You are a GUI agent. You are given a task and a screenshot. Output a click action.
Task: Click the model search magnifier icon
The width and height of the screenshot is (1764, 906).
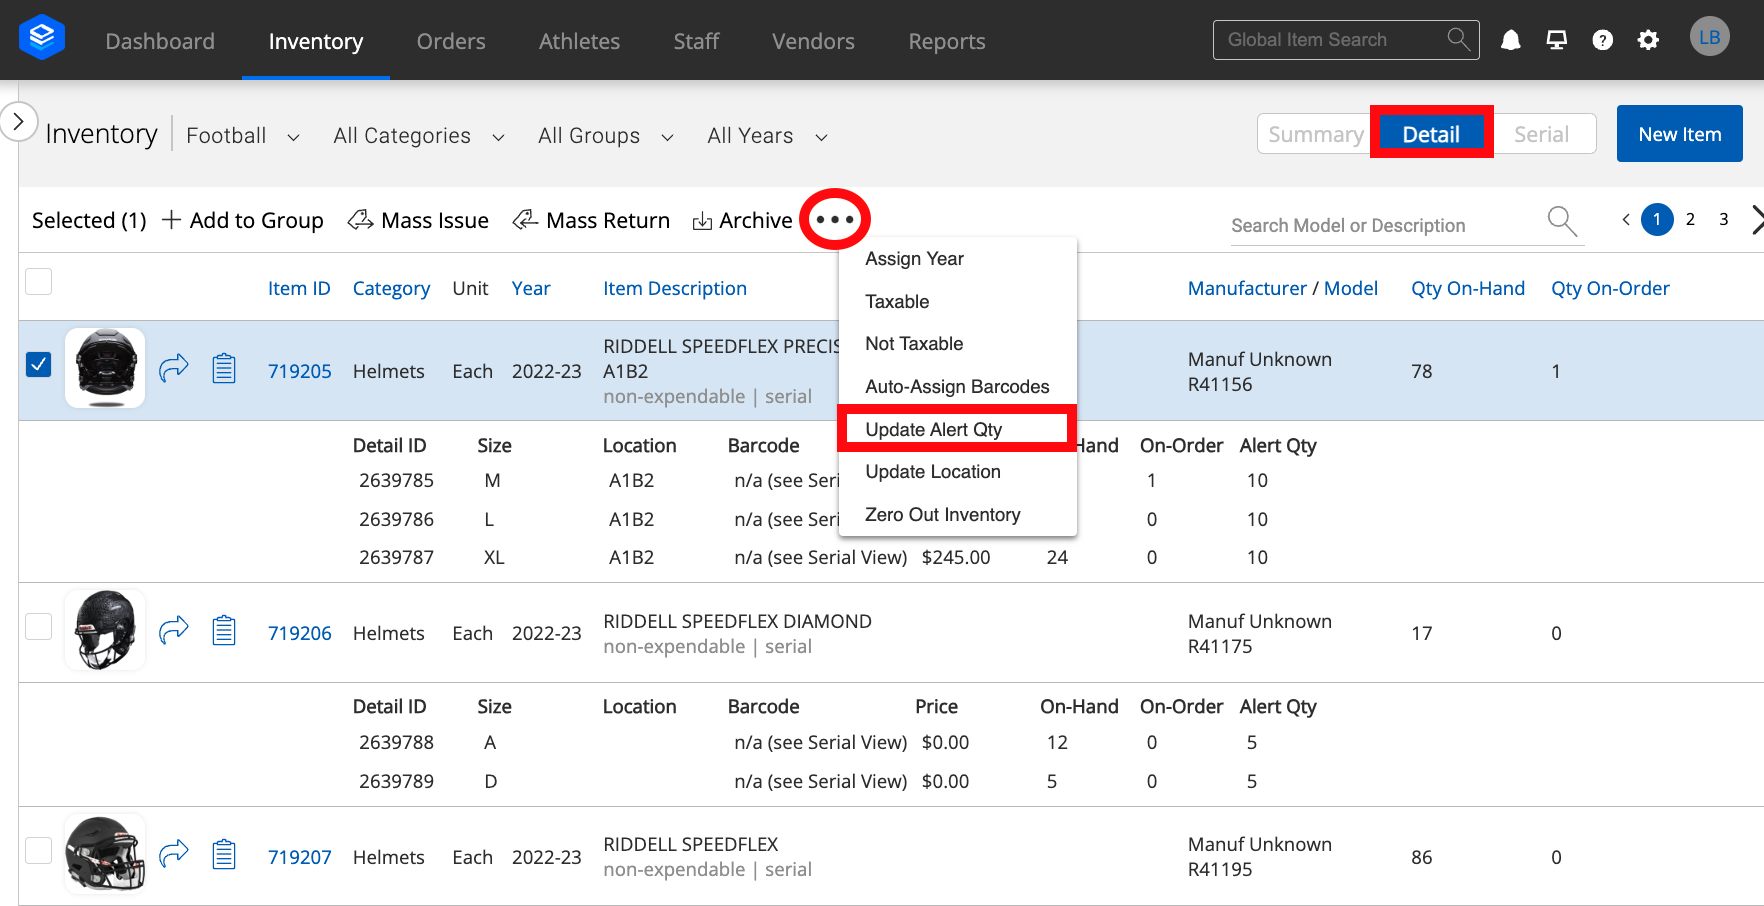1562,221
